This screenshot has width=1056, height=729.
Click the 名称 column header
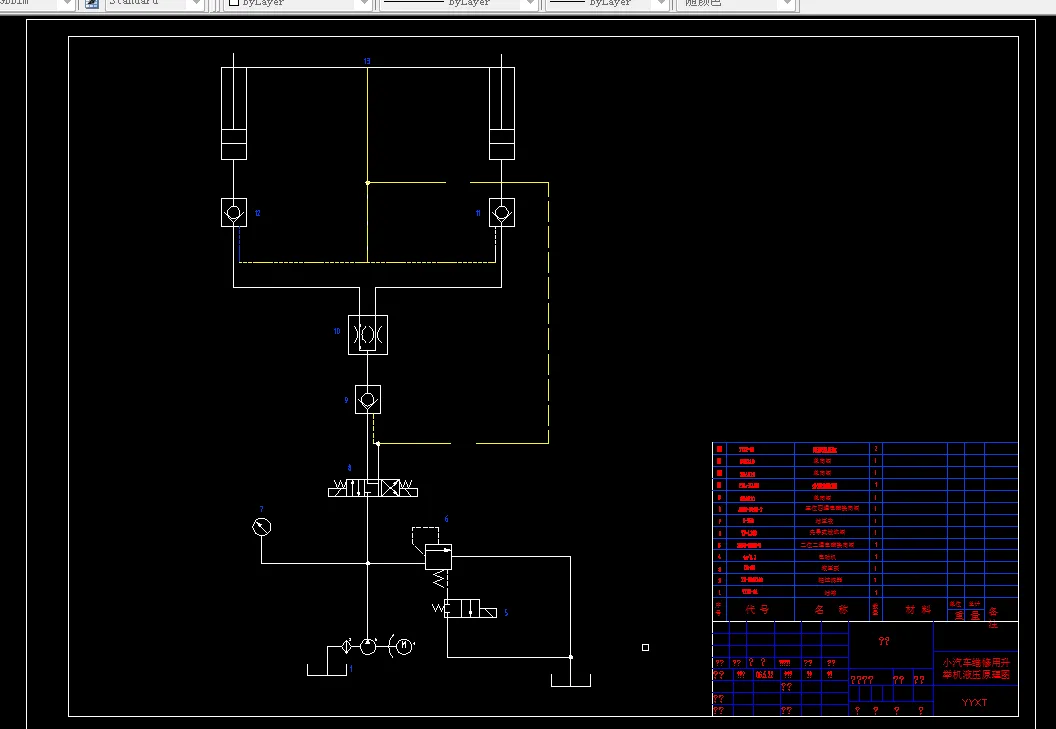[x=830, y=609]
